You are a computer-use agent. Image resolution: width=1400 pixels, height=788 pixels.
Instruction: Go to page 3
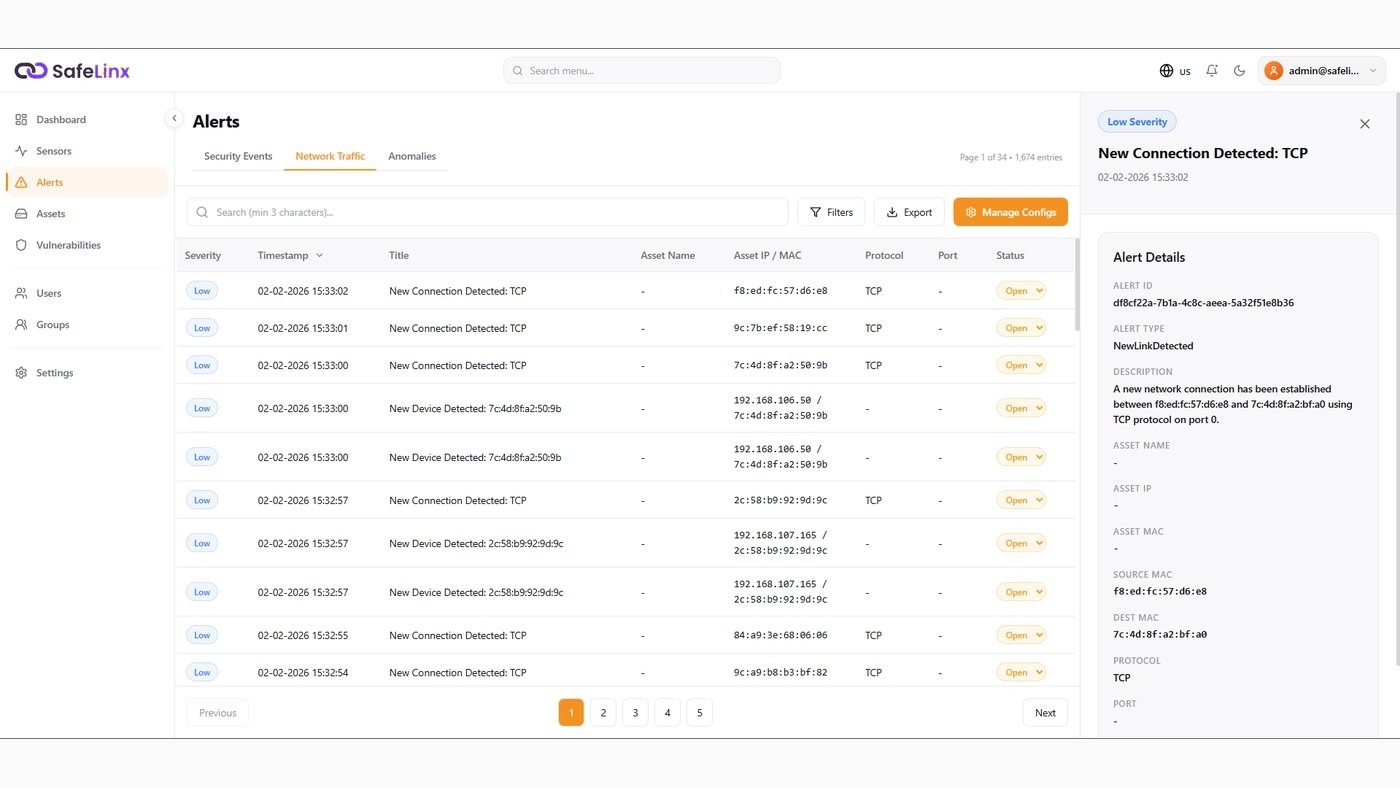pos(635,712)
